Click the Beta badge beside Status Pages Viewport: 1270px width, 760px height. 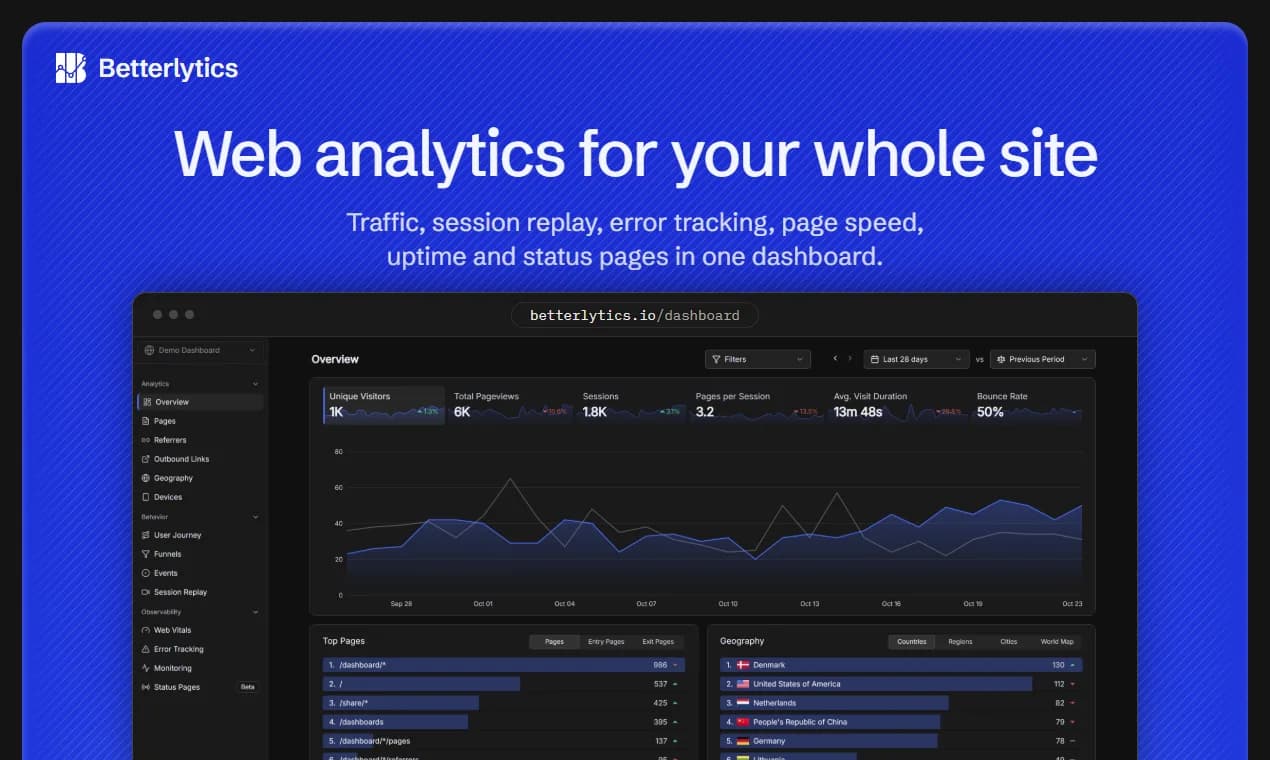(247, 687)
